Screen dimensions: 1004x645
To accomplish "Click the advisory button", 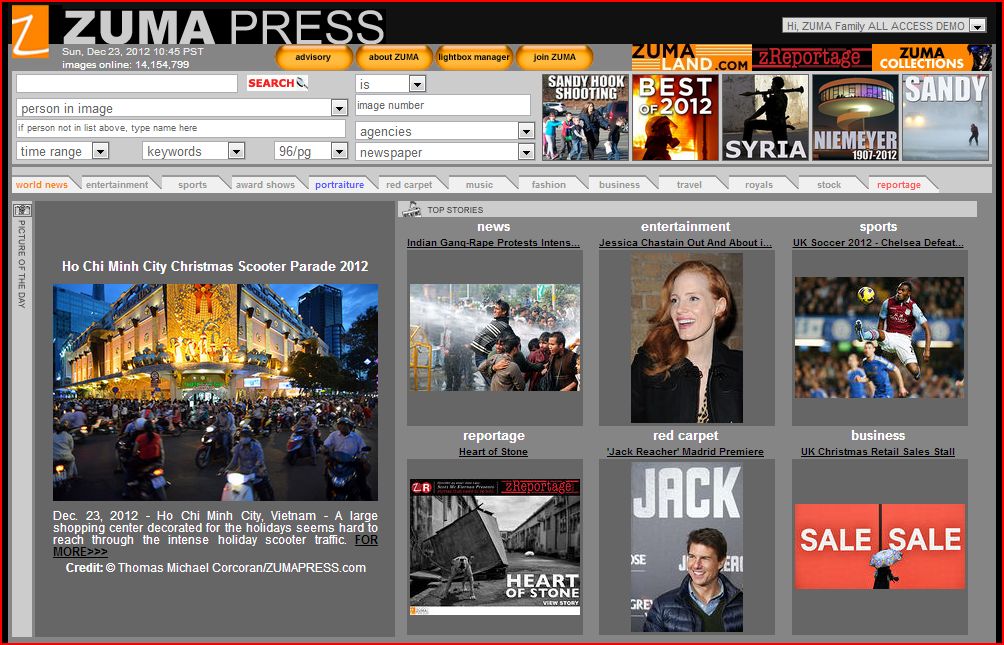I will tap(313, 57).
